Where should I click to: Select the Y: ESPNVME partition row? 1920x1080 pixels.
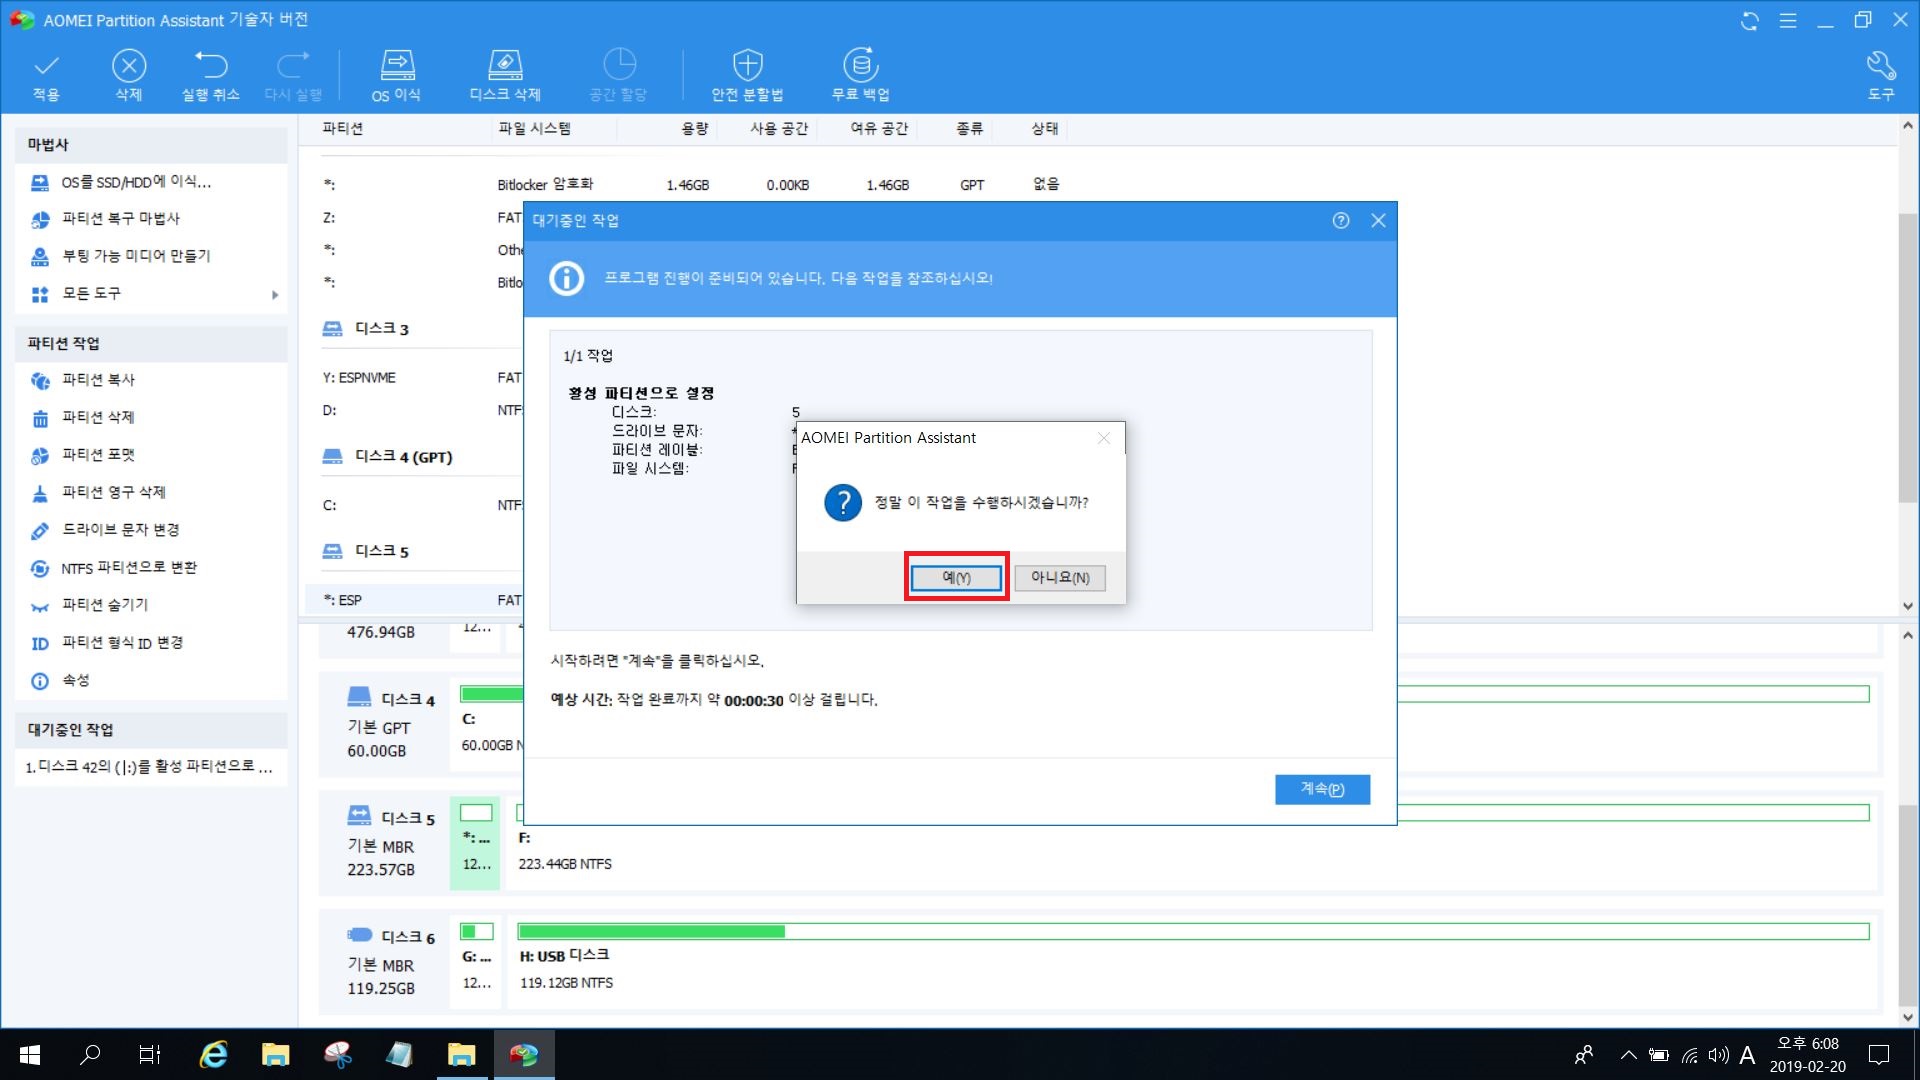click(414, 378)
